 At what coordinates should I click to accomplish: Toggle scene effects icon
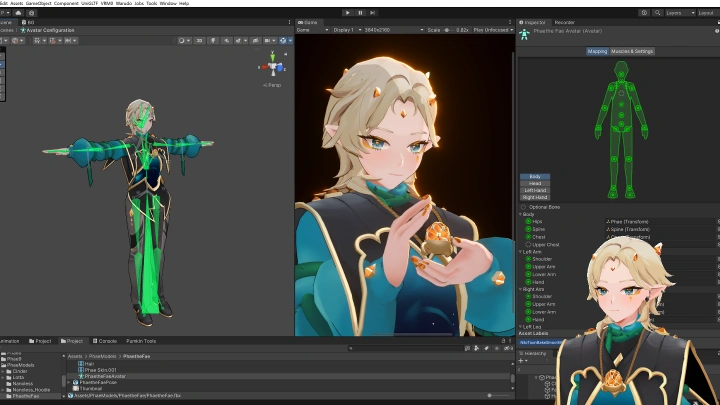click(238, 40)
